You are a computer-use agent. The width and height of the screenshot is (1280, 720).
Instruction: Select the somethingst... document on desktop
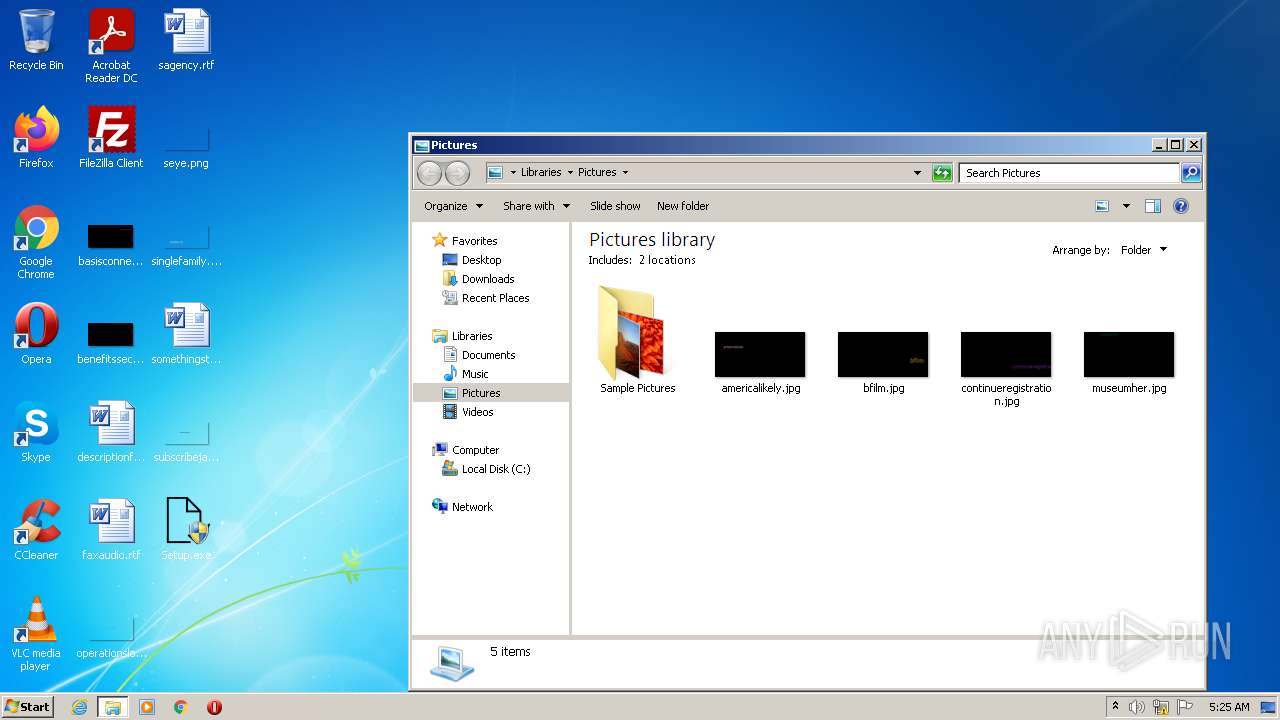[186, 334]
